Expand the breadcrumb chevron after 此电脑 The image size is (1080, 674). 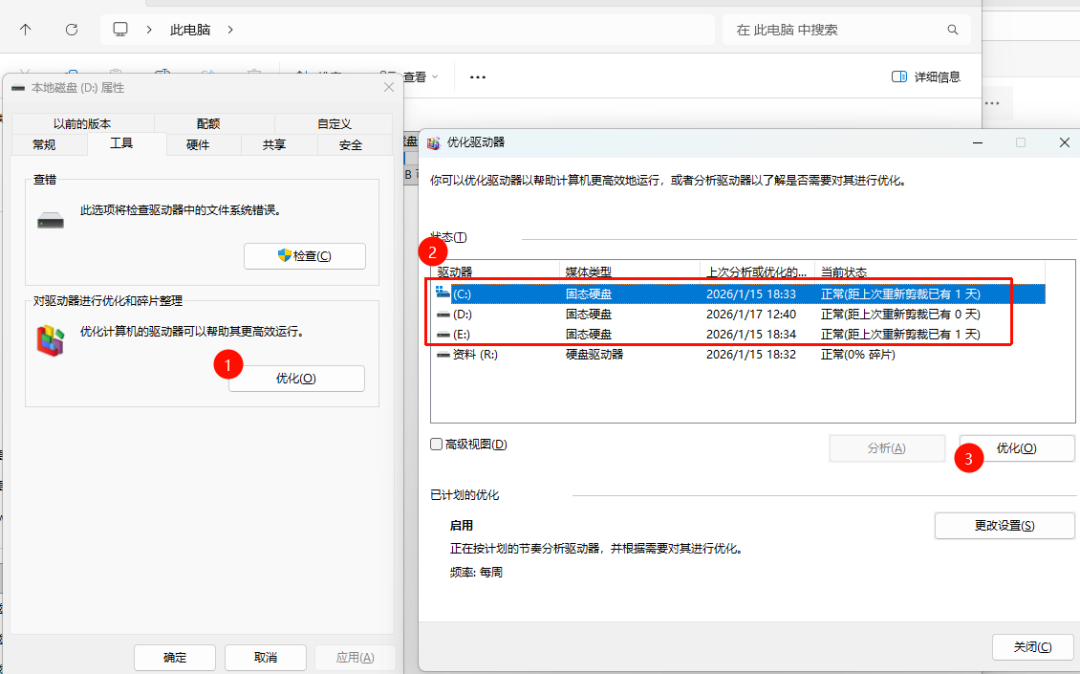click(x=230, y=29)
